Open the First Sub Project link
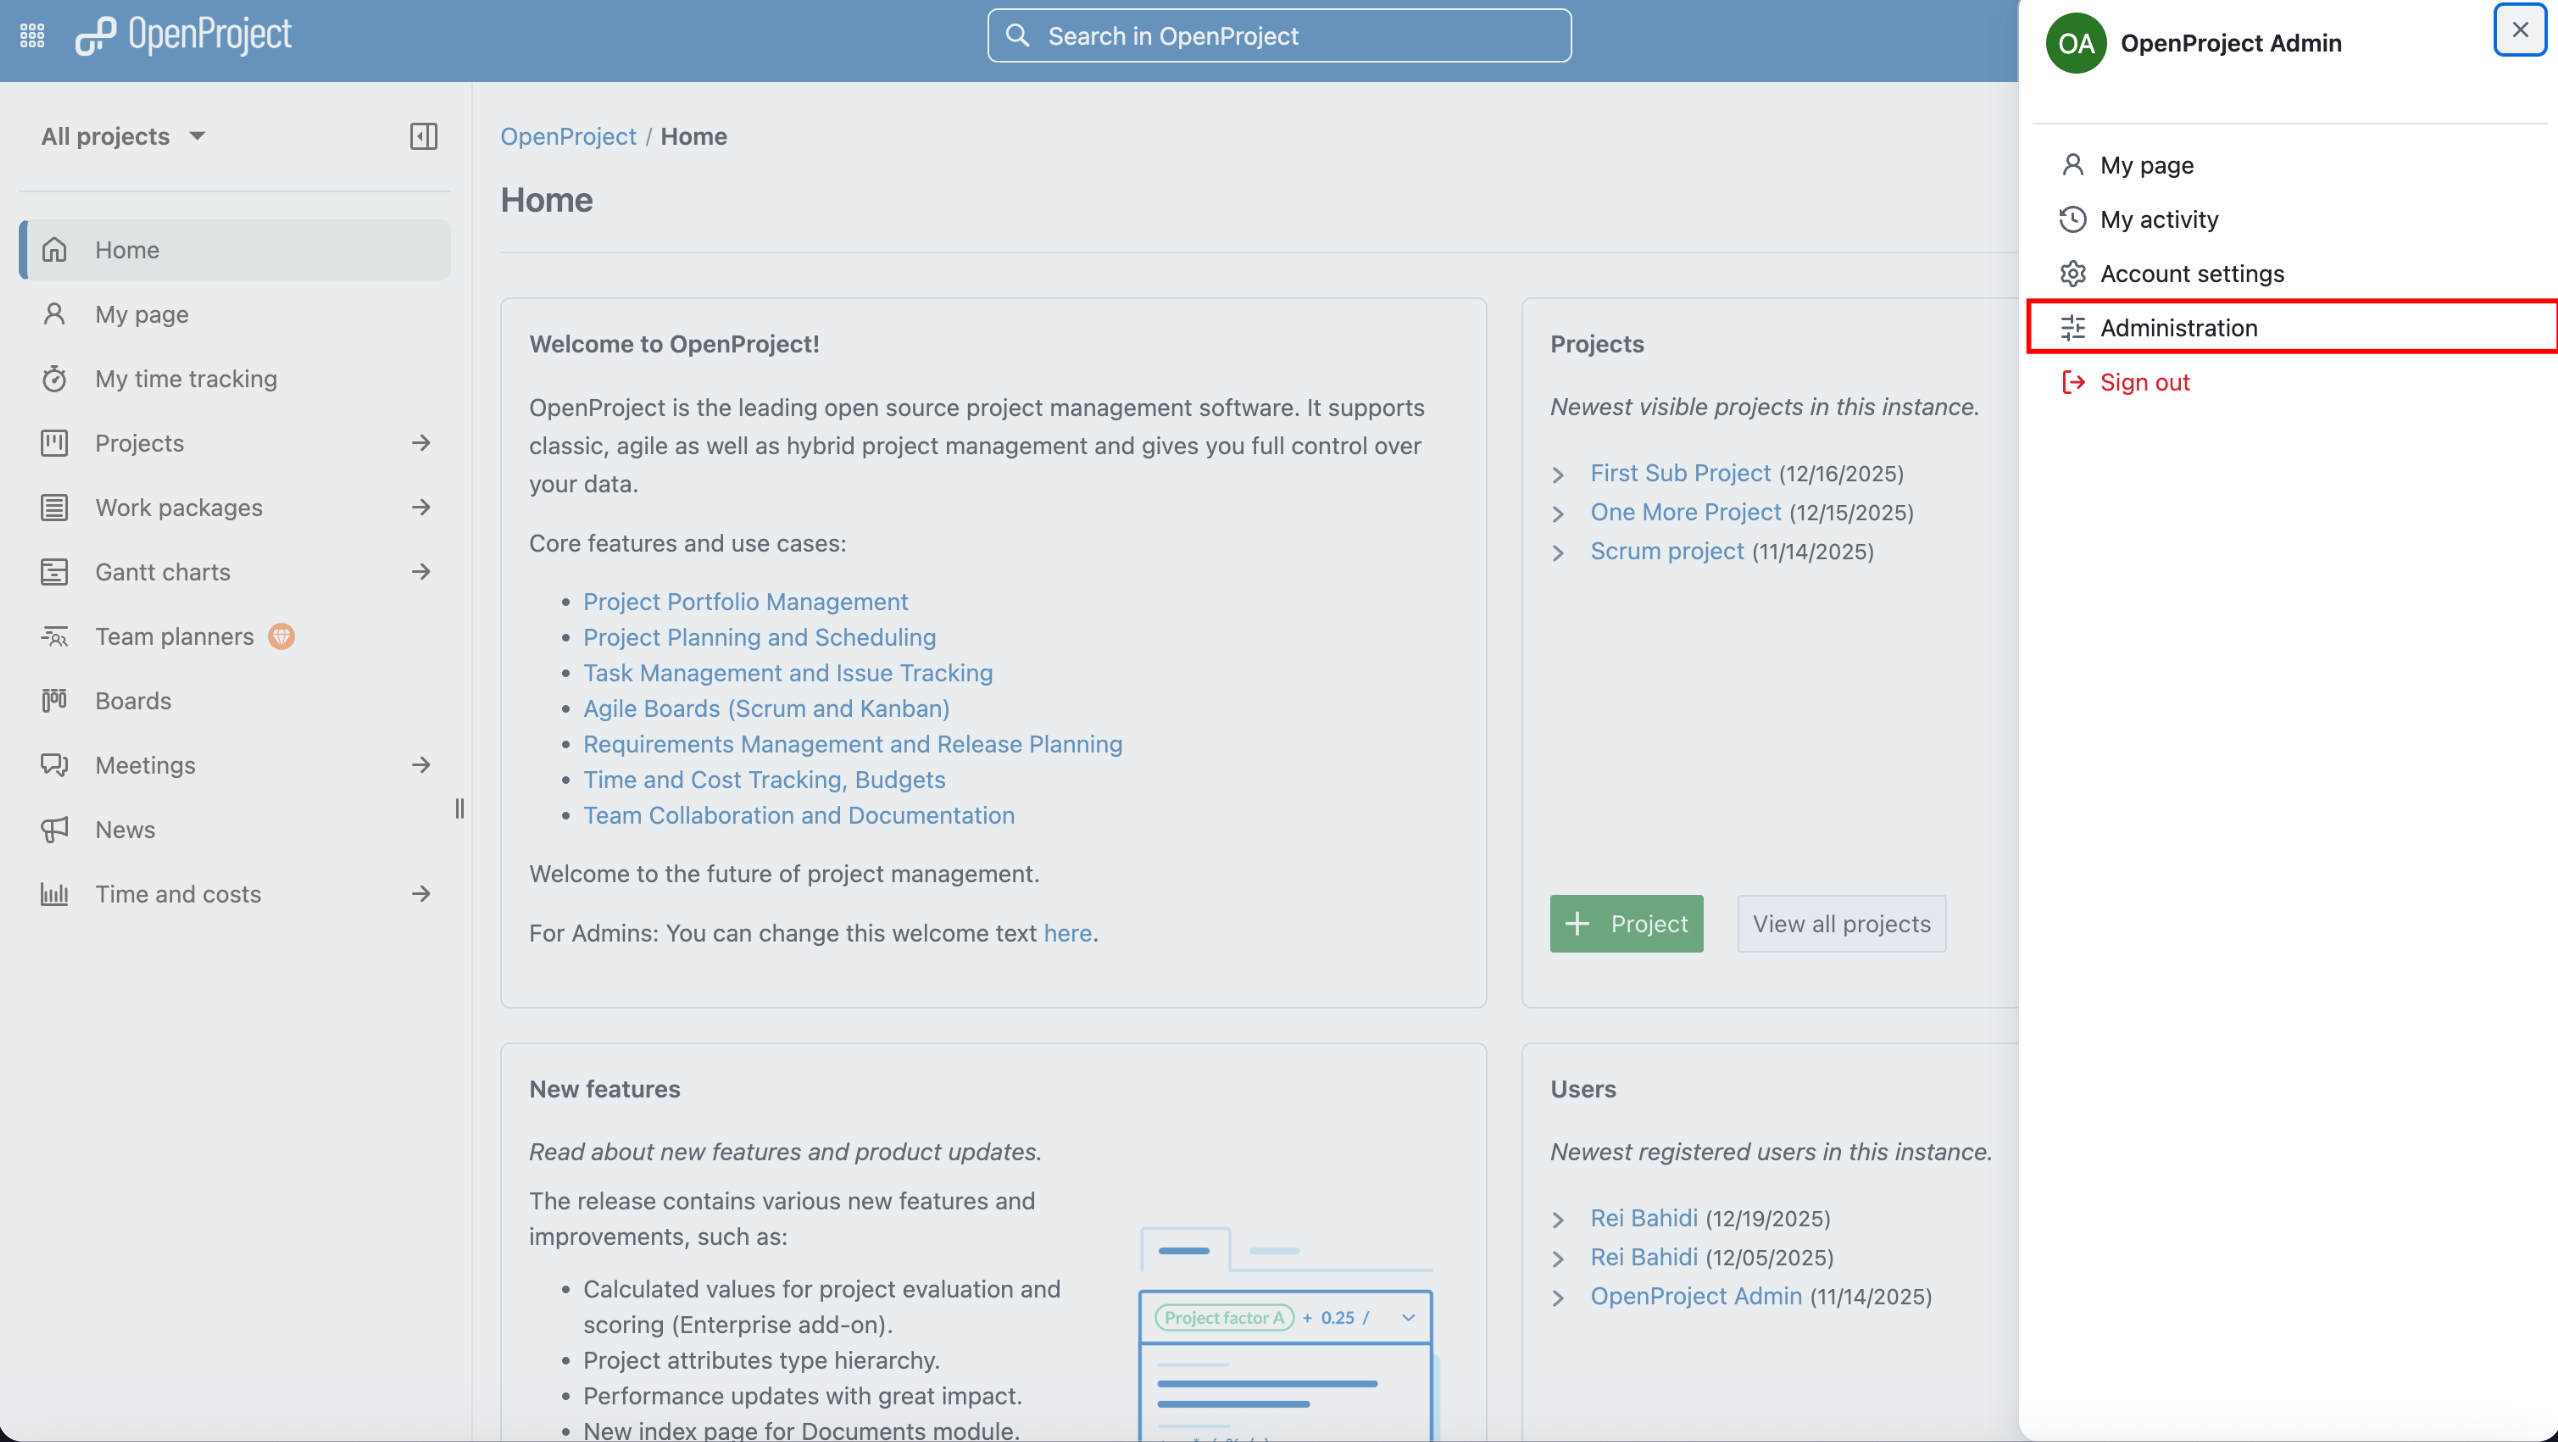Screen dimensions: 2558x1442 tap(1680, 473)
